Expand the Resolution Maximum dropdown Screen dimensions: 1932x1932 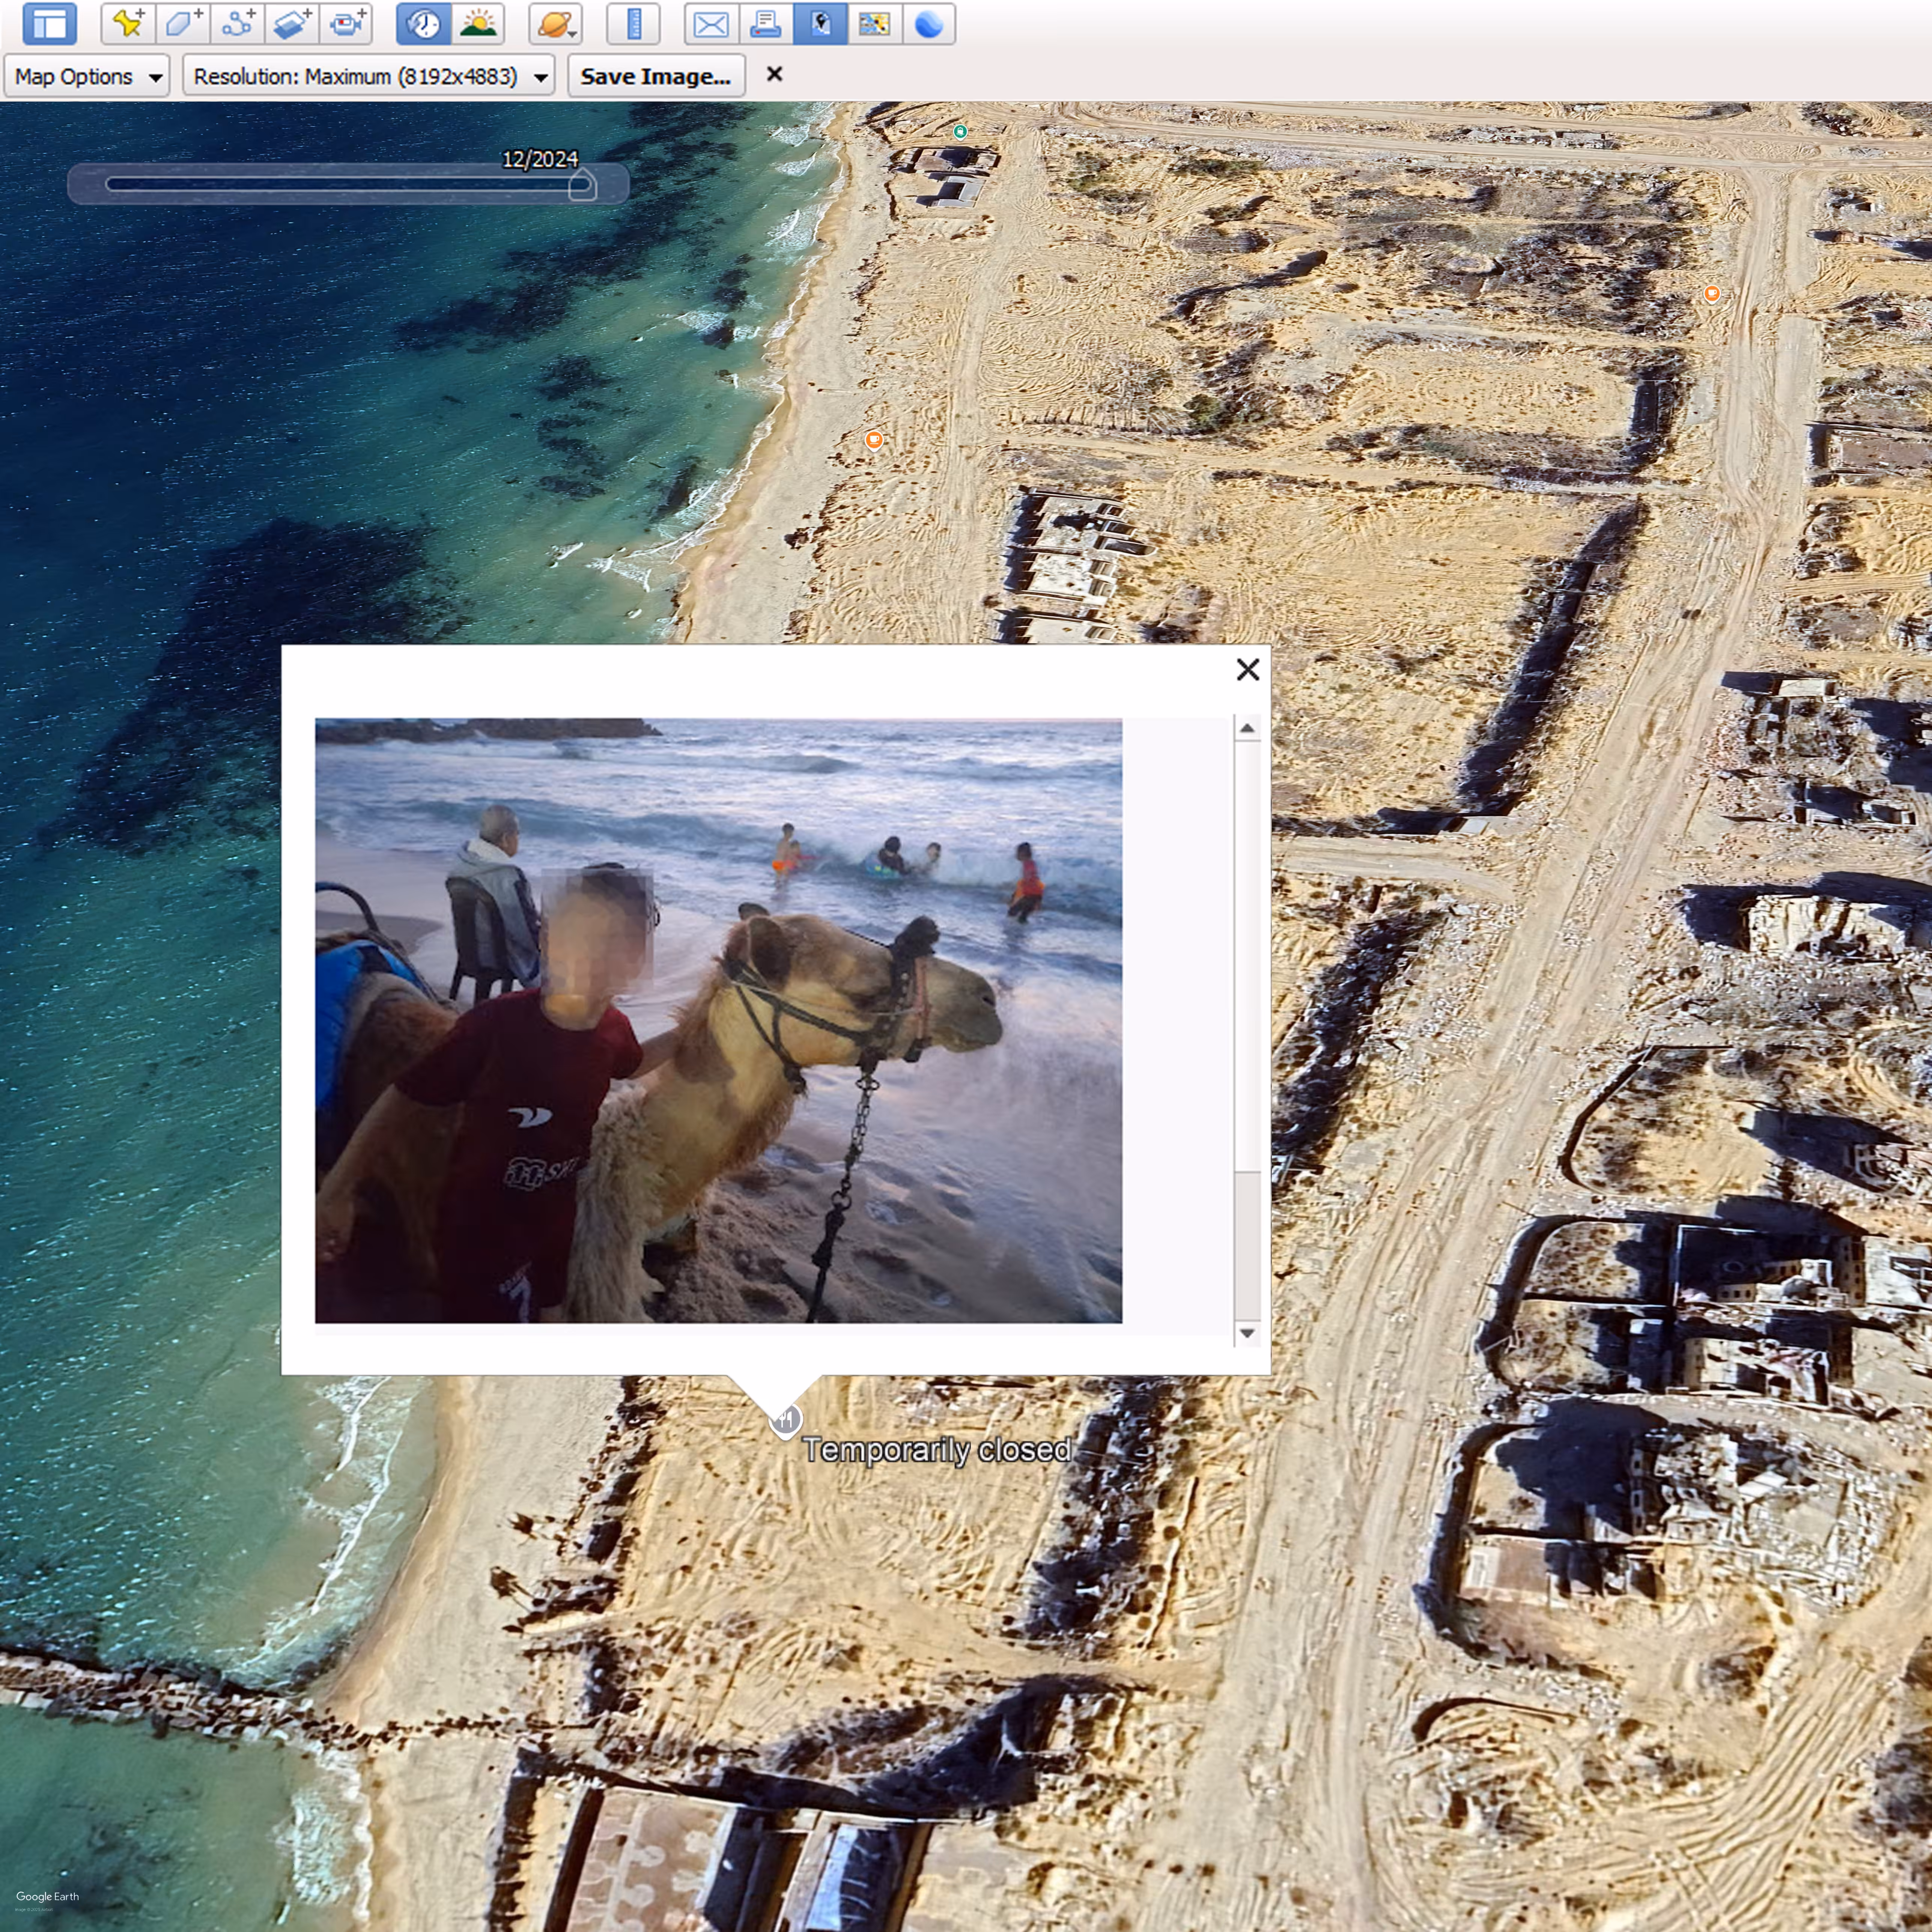369,77
